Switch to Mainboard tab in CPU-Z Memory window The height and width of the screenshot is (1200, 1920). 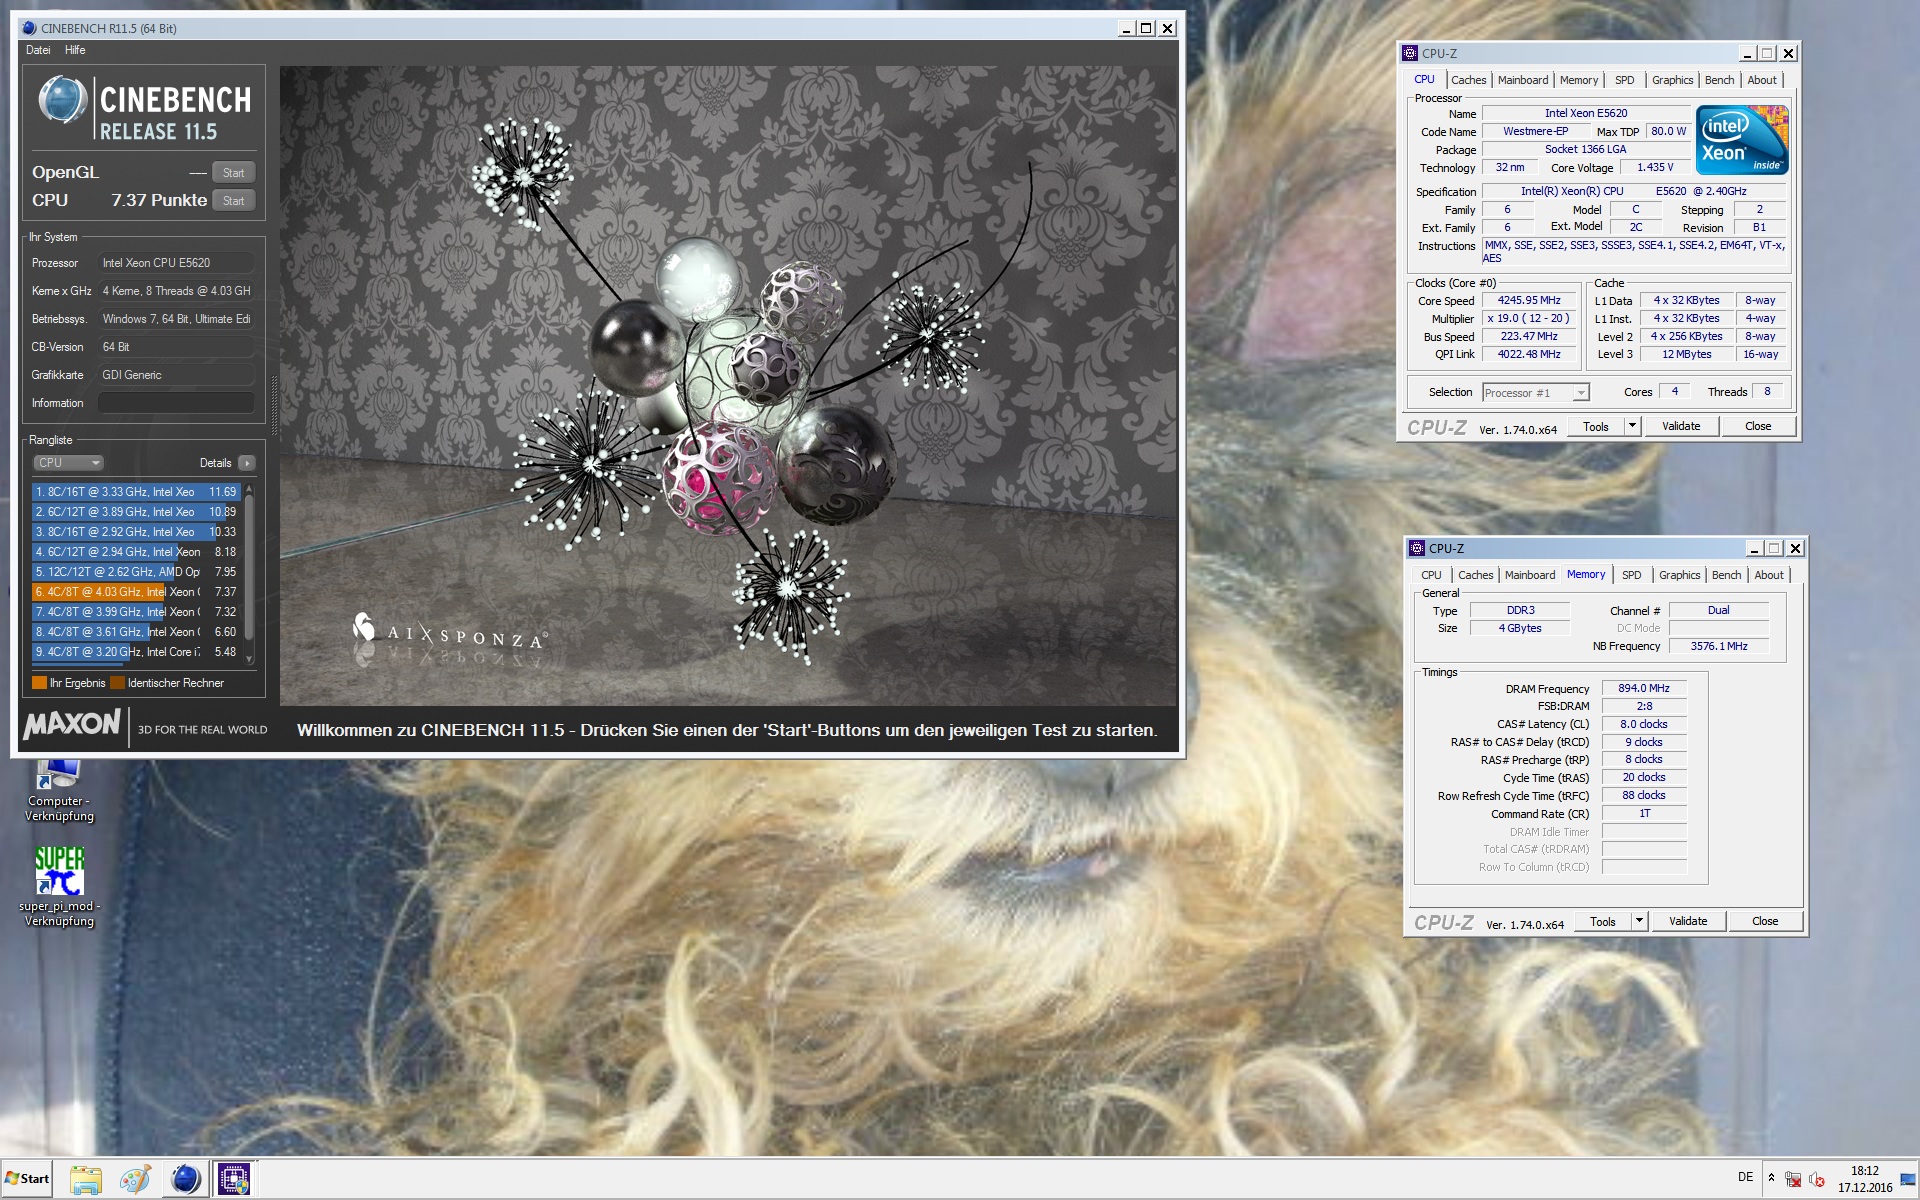(x=1530, y=575)
